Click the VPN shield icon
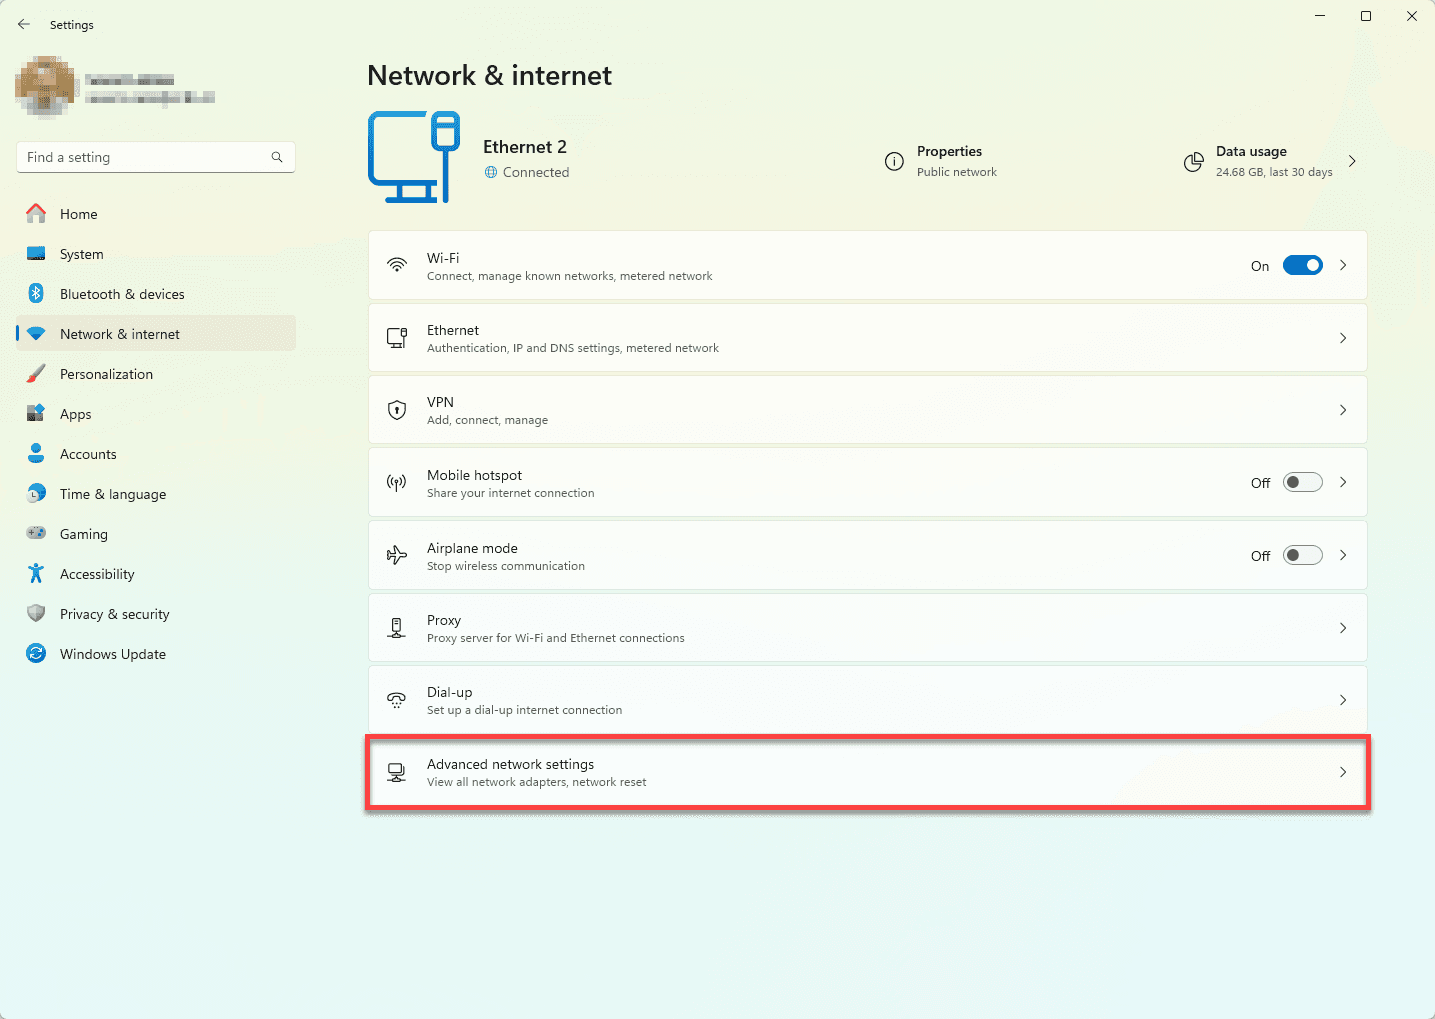Viewport: 1435px width, 1019px height. click(x=397, y=410)
